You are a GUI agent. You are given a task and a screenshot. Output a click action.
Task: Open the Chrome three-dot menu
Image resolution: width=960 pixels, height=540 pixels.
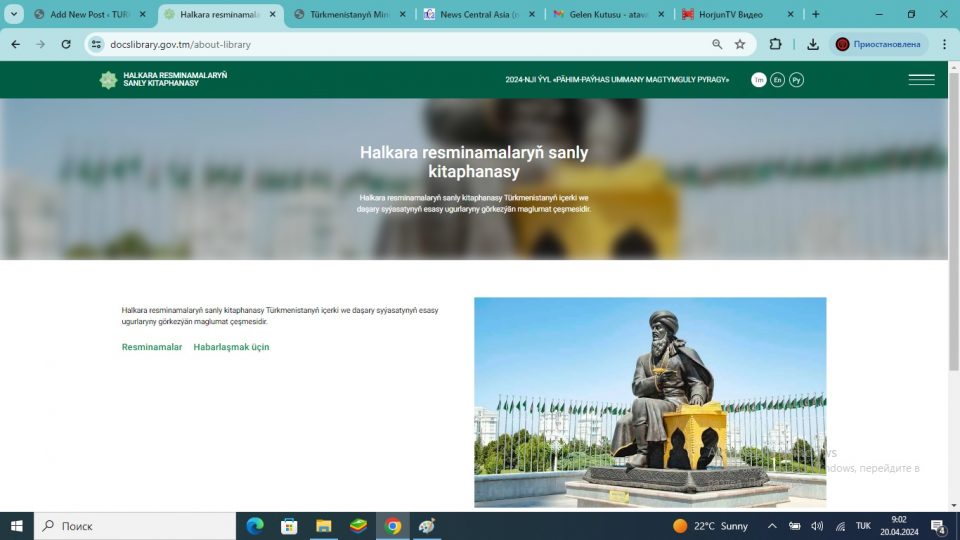point(944,44)
